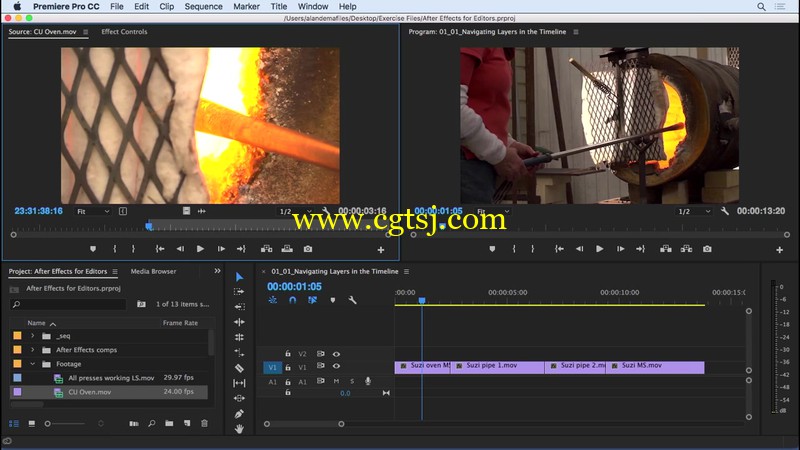Open the Marker menu
The height and width of the screenshot is (450, 800).
tap(246, 7)
